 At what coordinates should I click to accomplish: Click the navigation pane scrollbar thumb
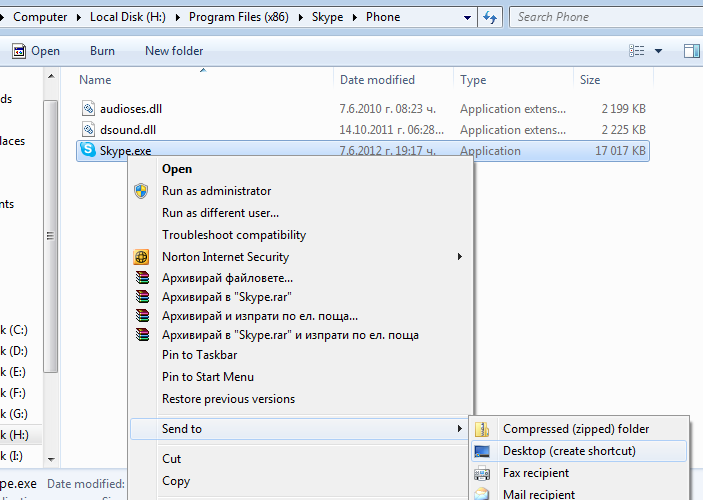pyautogui.click(x=51, y=236)
